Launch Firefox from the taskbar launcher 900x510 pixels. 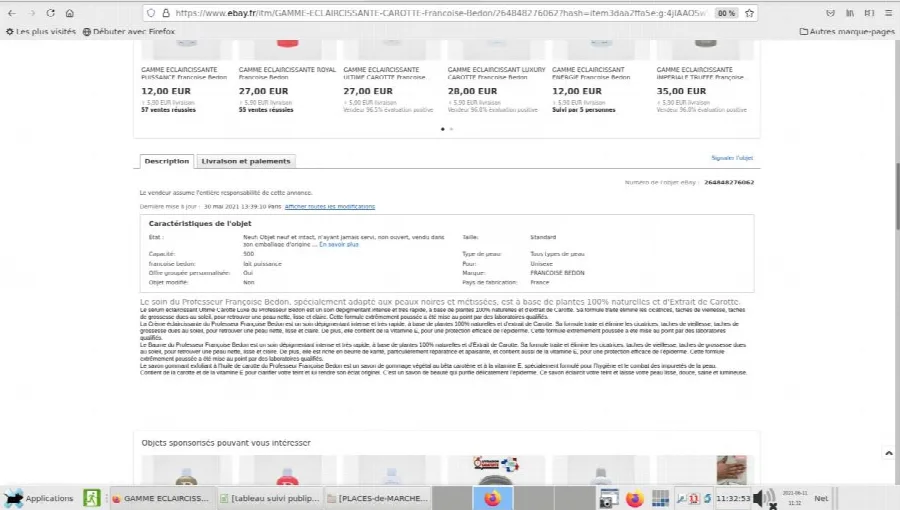(634, 498)
